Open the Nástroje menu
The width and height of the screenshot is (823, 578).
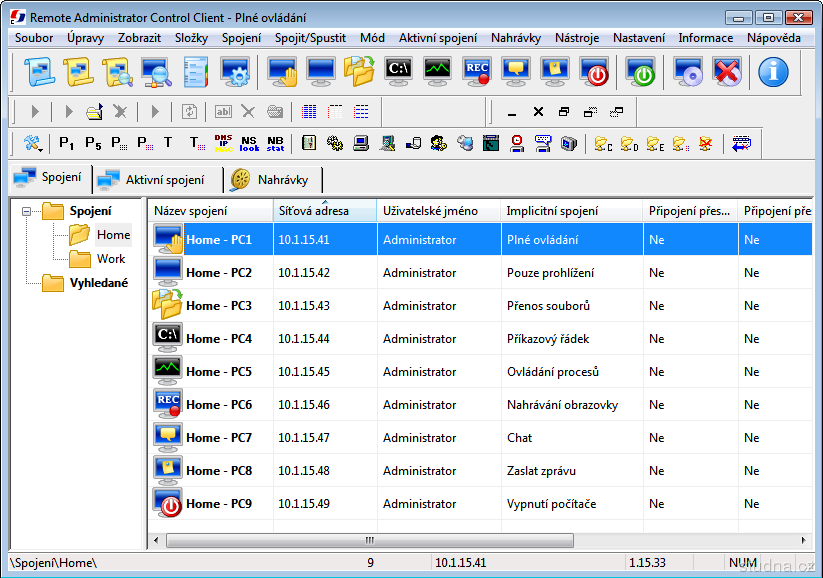tap(577, 38)
